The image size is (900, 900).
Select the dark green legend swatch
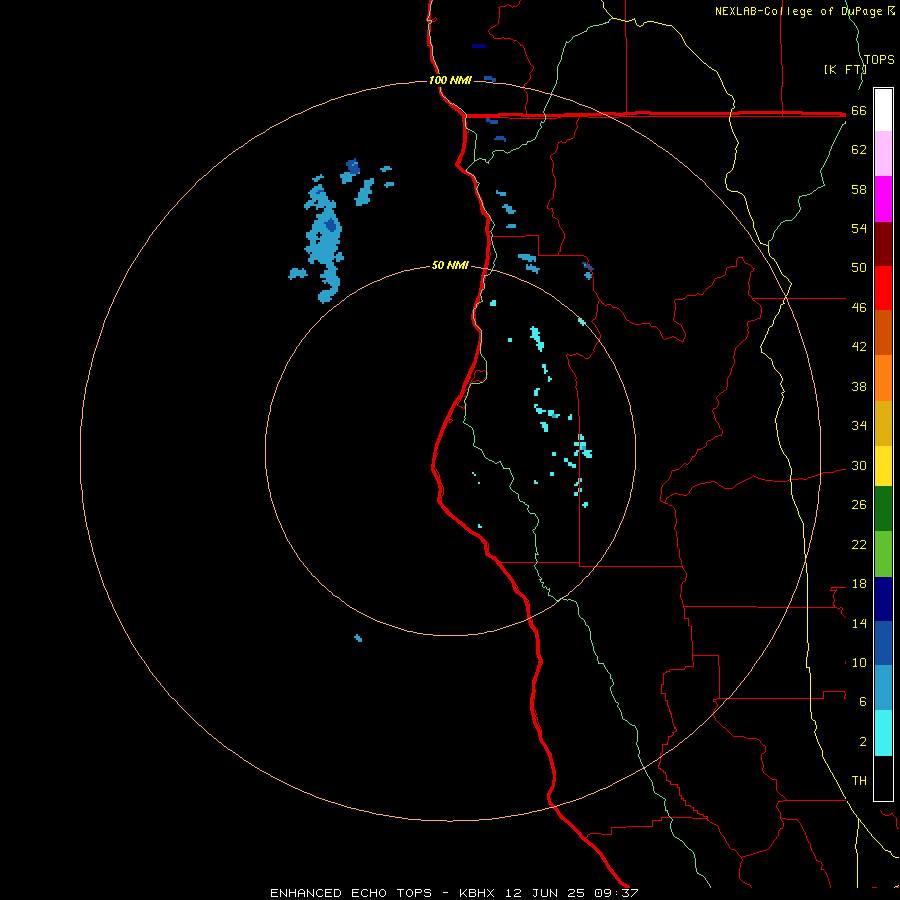883,509
